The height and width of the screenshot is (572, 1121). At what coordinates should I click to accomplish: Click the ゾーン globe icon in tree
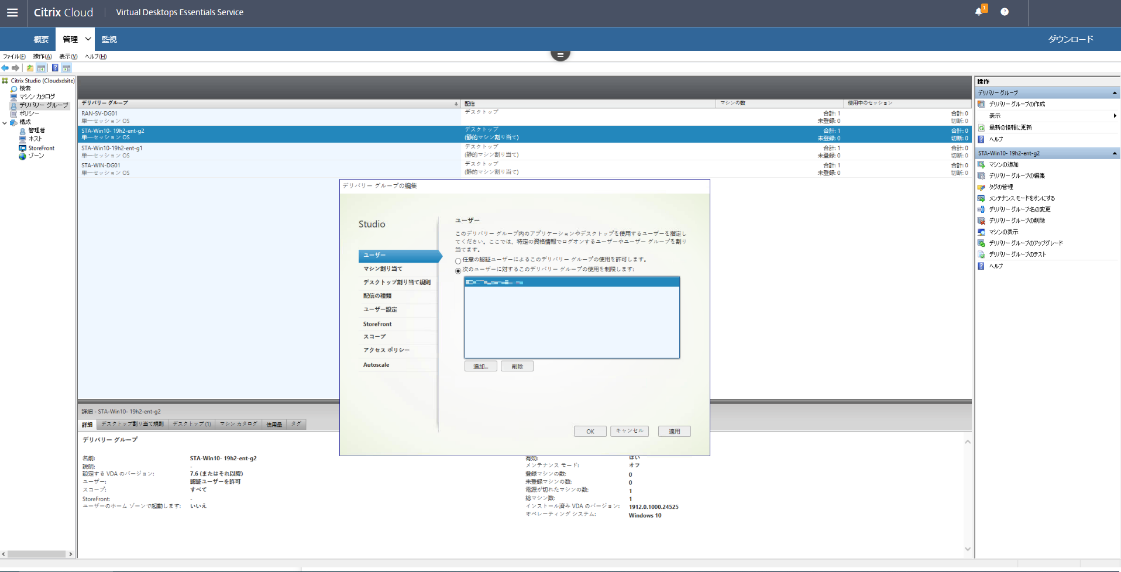[22, 156]
